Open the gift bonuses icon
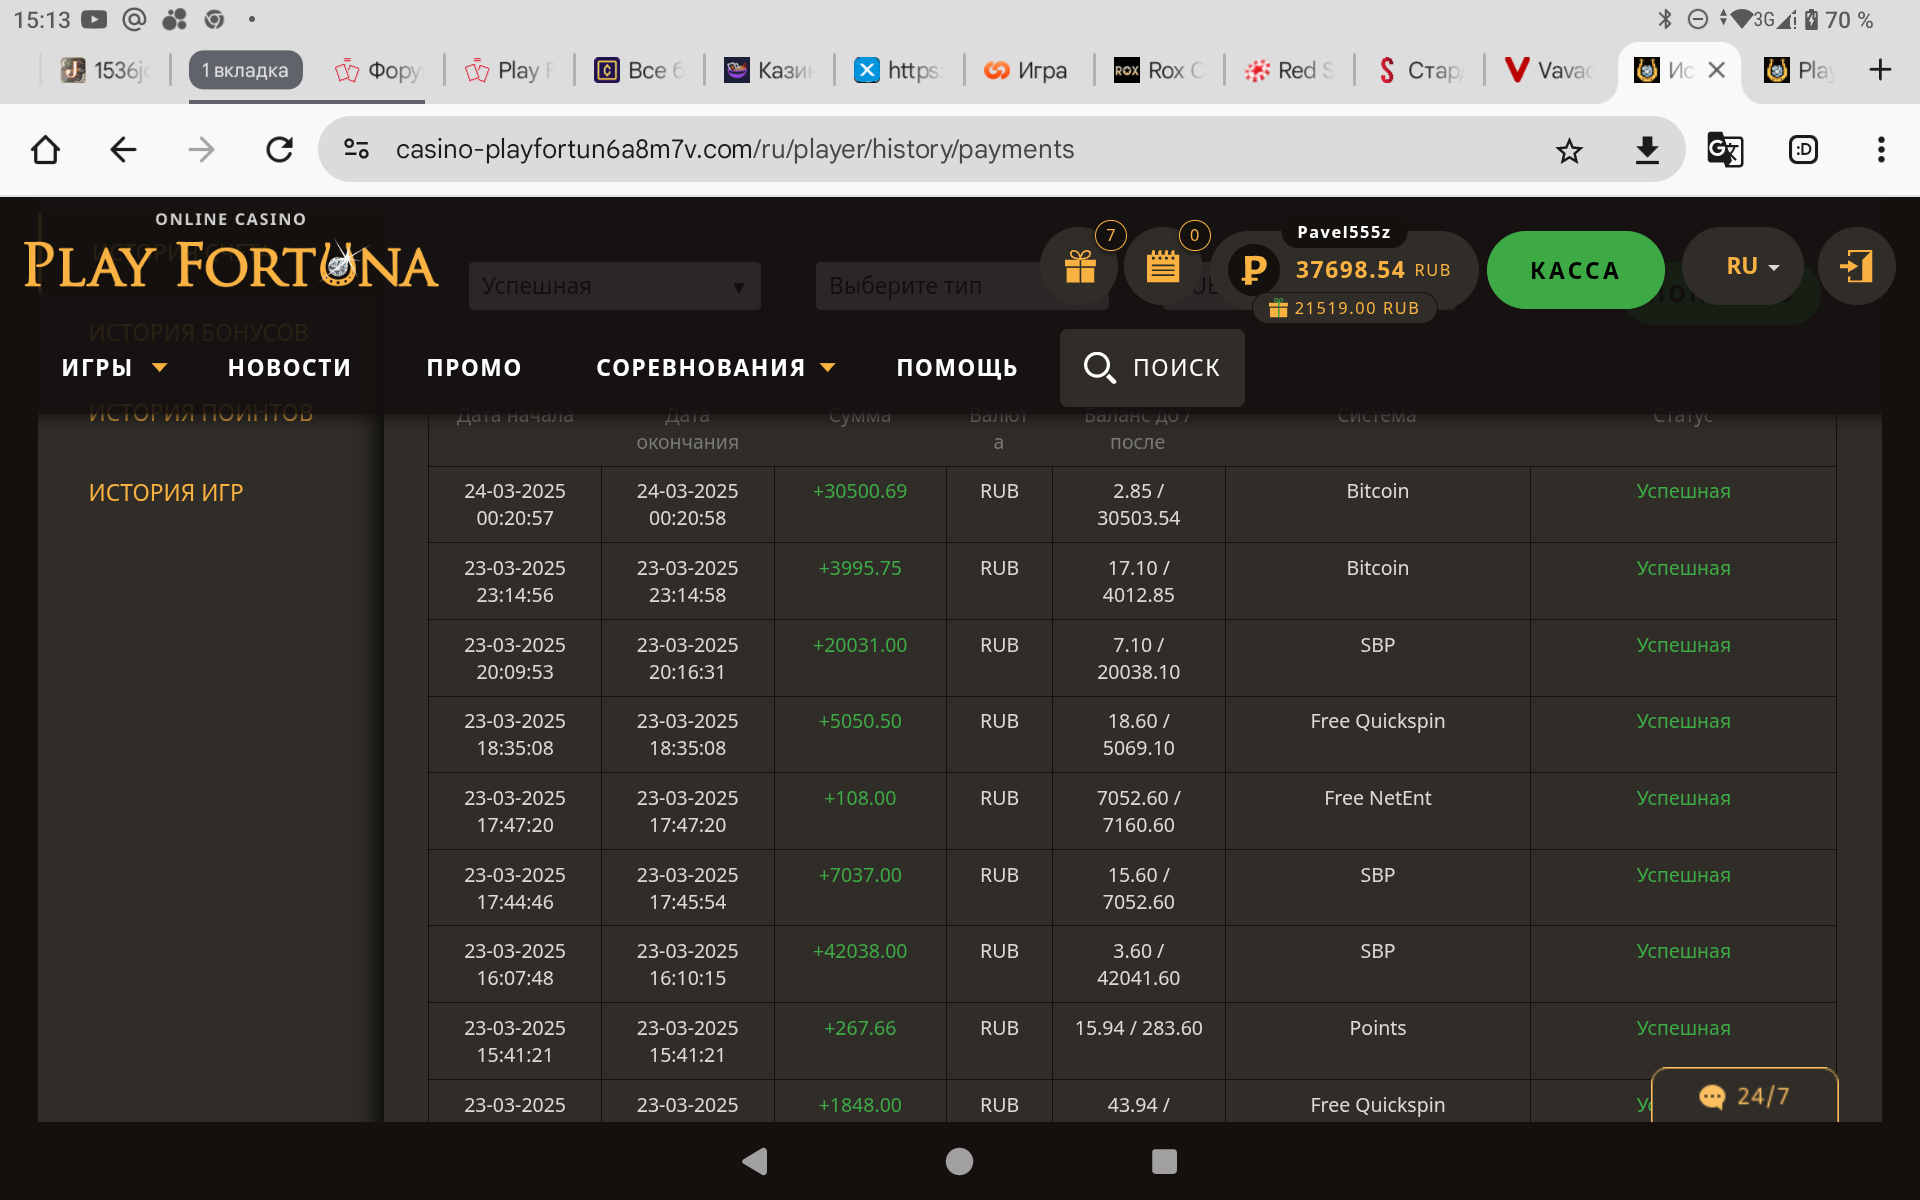The image size is (1920, 1200). tap(1080, 266)
